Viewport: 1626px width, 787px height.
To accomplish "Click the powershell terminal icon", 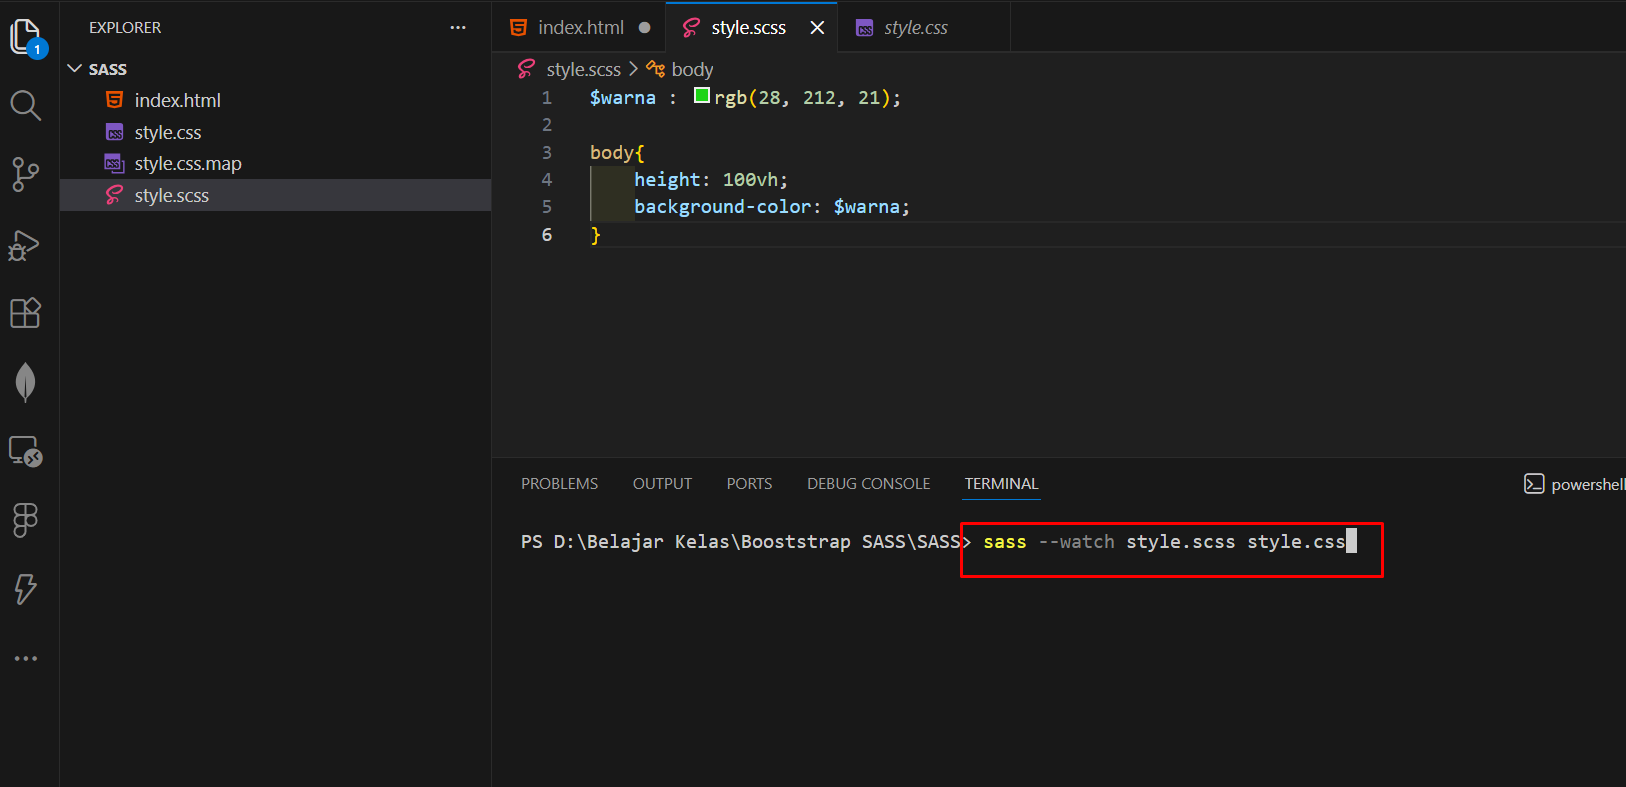I will point(1534,484).
